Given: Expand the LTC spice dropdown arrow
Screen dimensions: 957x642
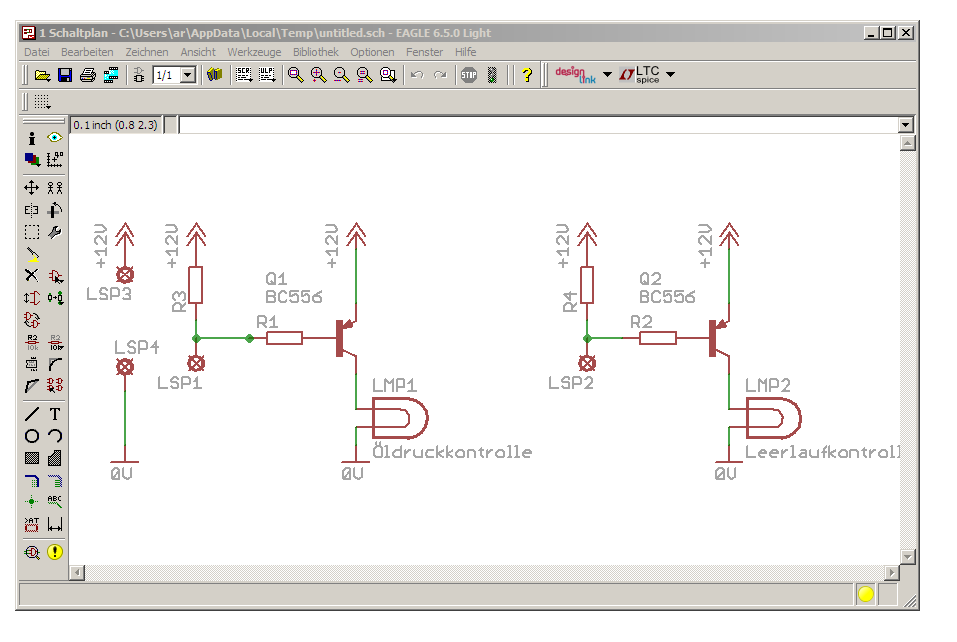Looking at the screenshot, I should [x=671, y=74].
